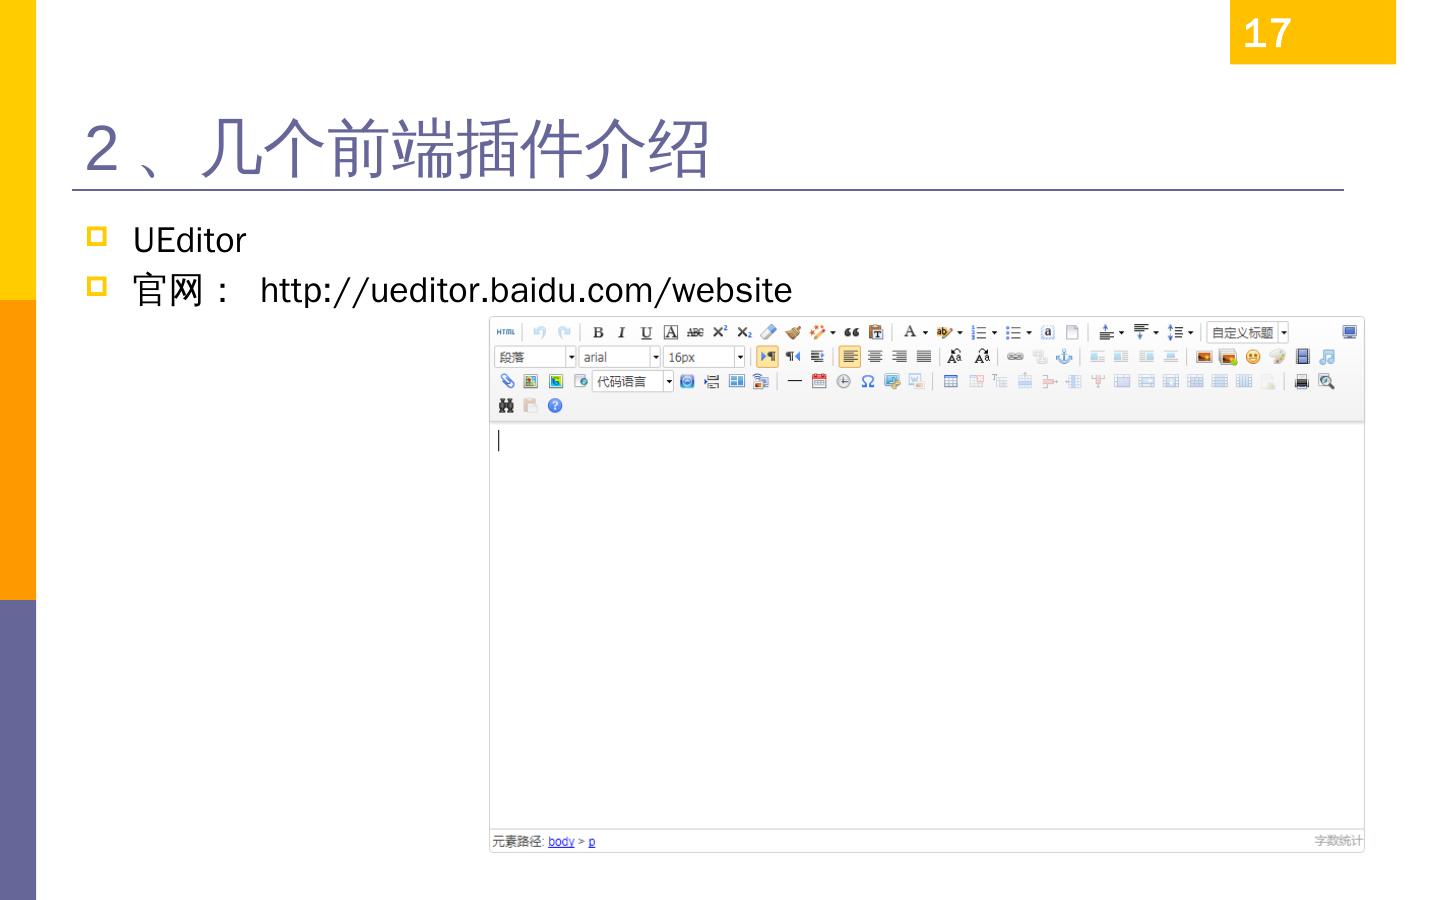
Task: Insert a special character via the omega icon
Action: point(868,381)
